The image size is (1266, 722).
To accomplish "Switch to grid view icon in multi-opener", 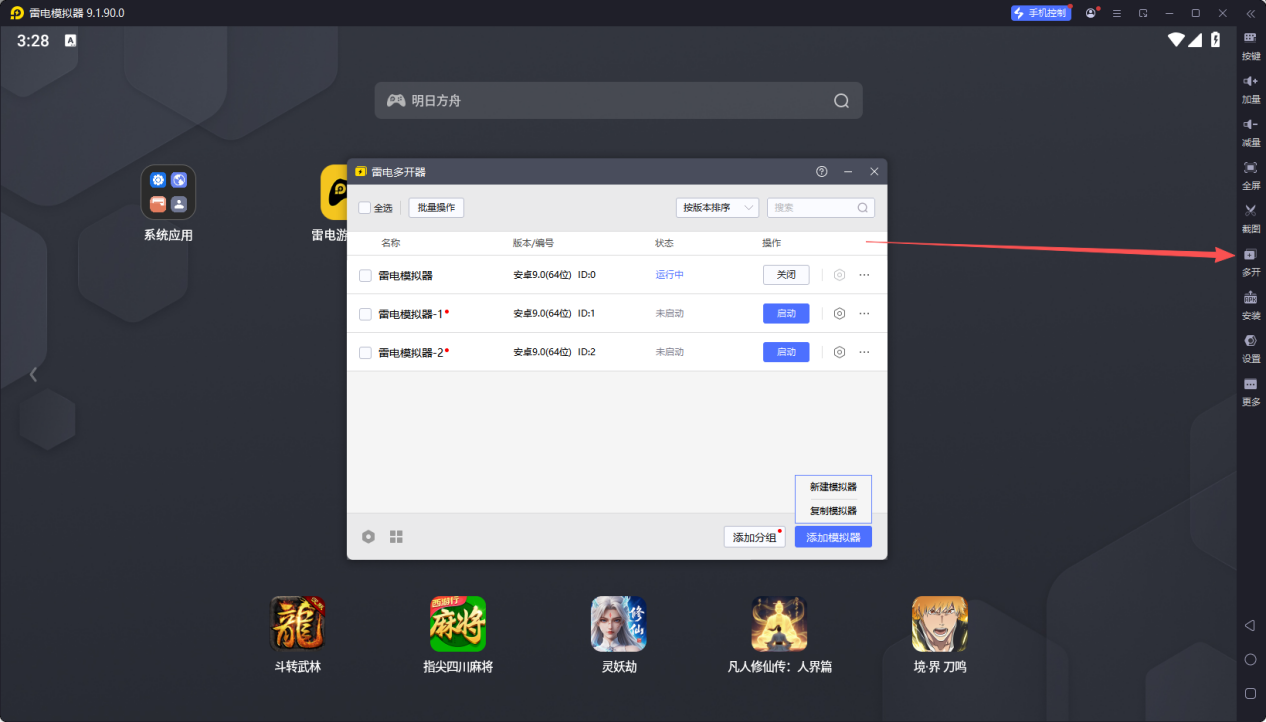I will [396, 537].
